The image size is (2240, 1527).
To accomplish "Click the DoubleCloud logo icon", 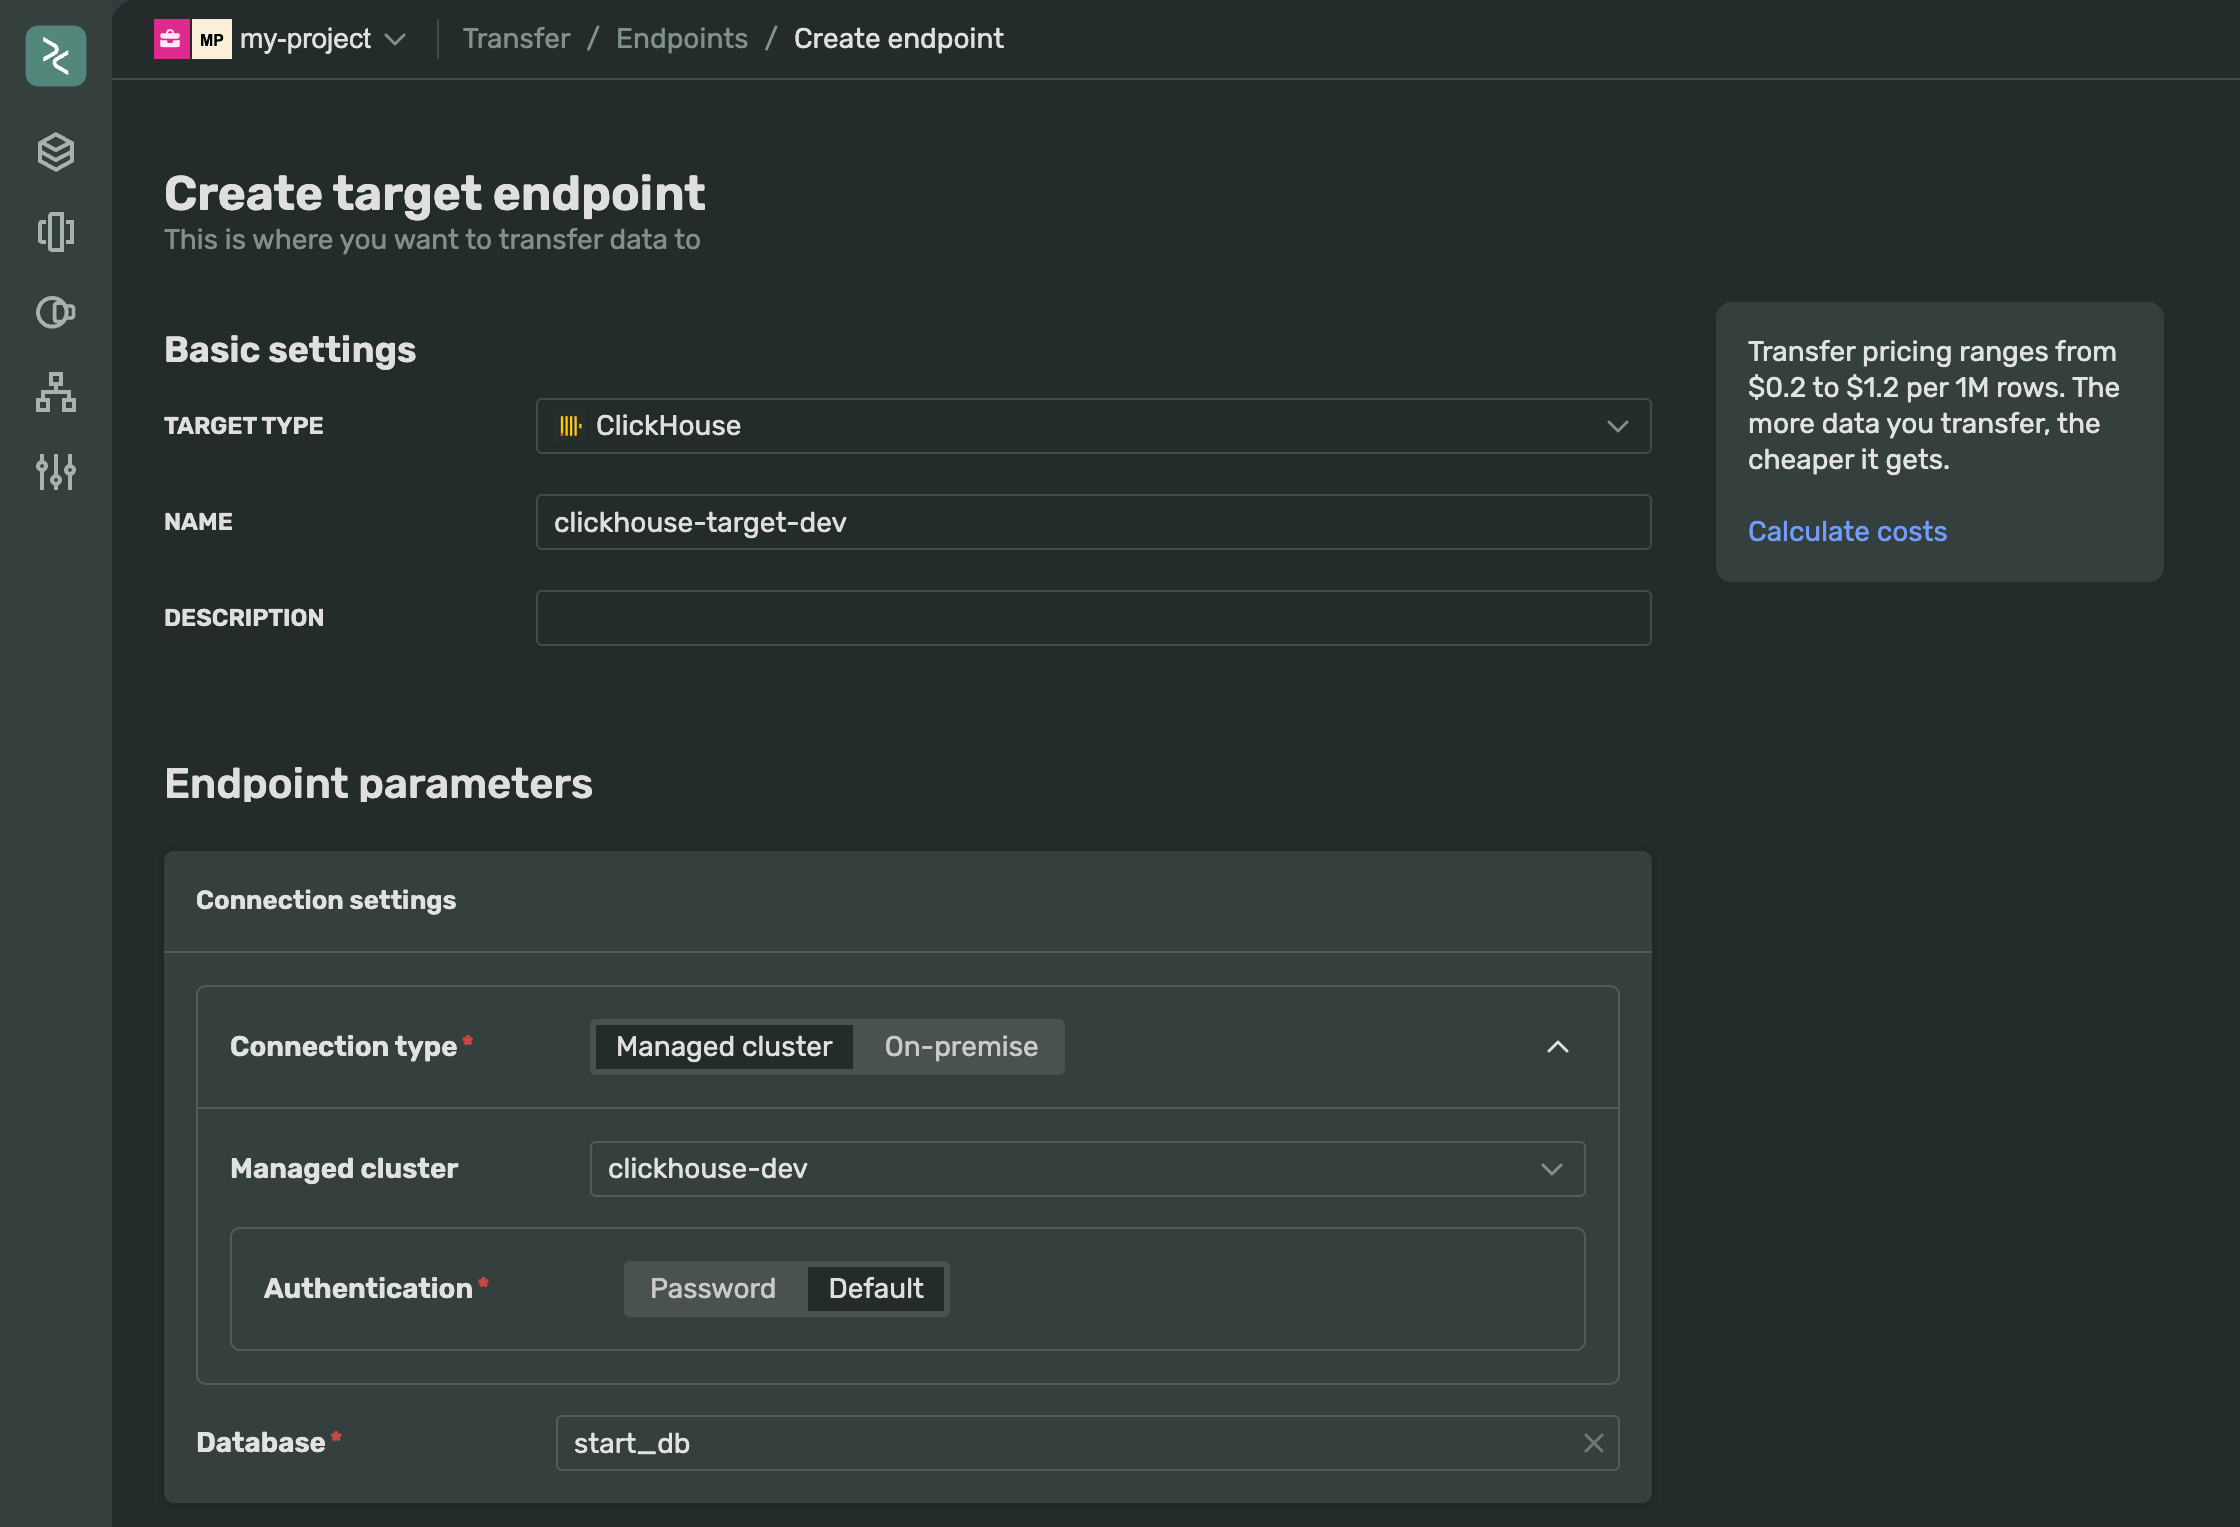I will coord(56,56).
